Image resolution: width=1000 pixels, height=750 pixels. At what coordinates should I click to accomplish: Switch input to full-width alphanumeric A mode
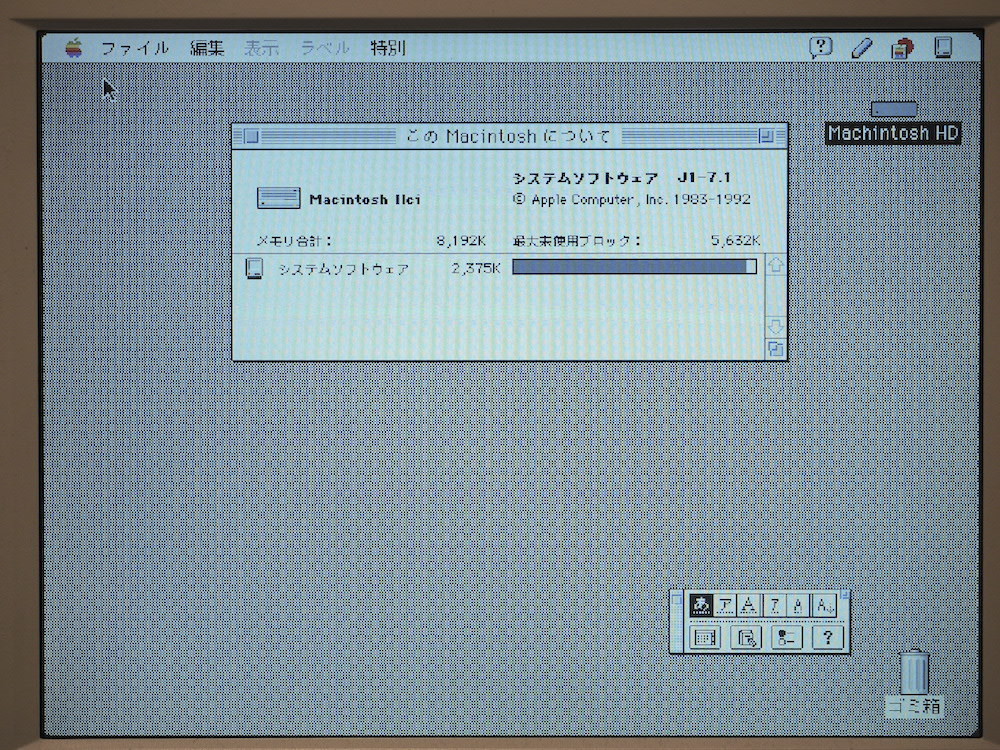point(749,605)
